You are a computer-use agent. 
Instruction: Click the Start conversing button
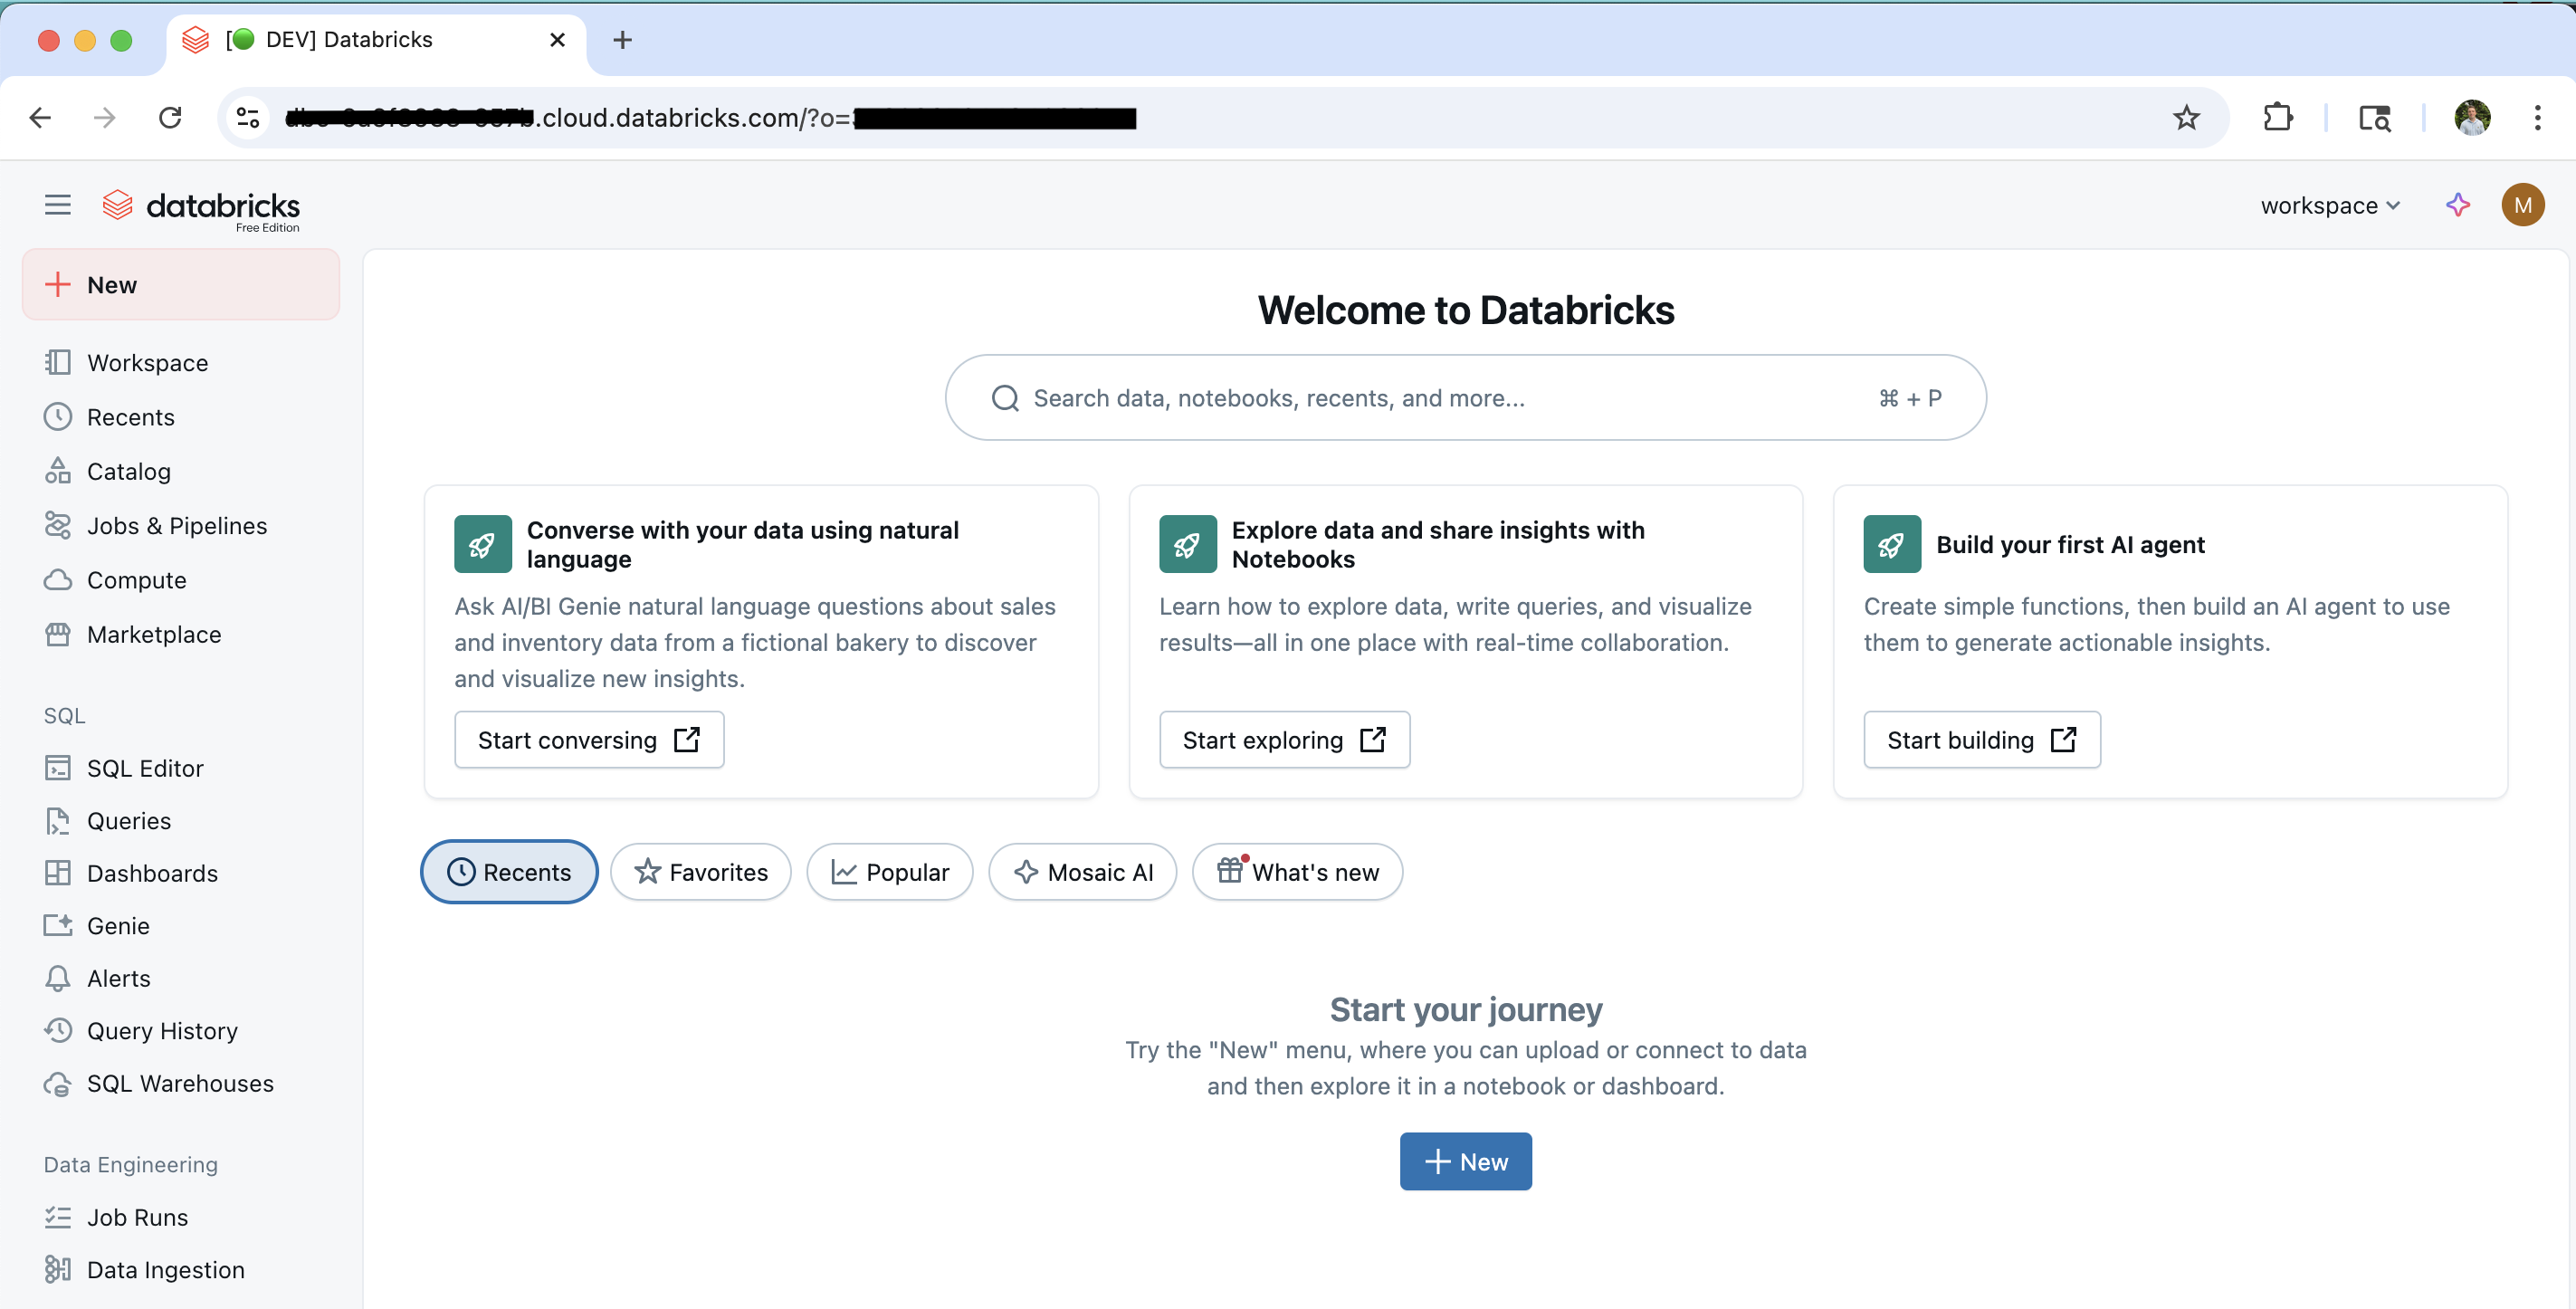point(589,740)
